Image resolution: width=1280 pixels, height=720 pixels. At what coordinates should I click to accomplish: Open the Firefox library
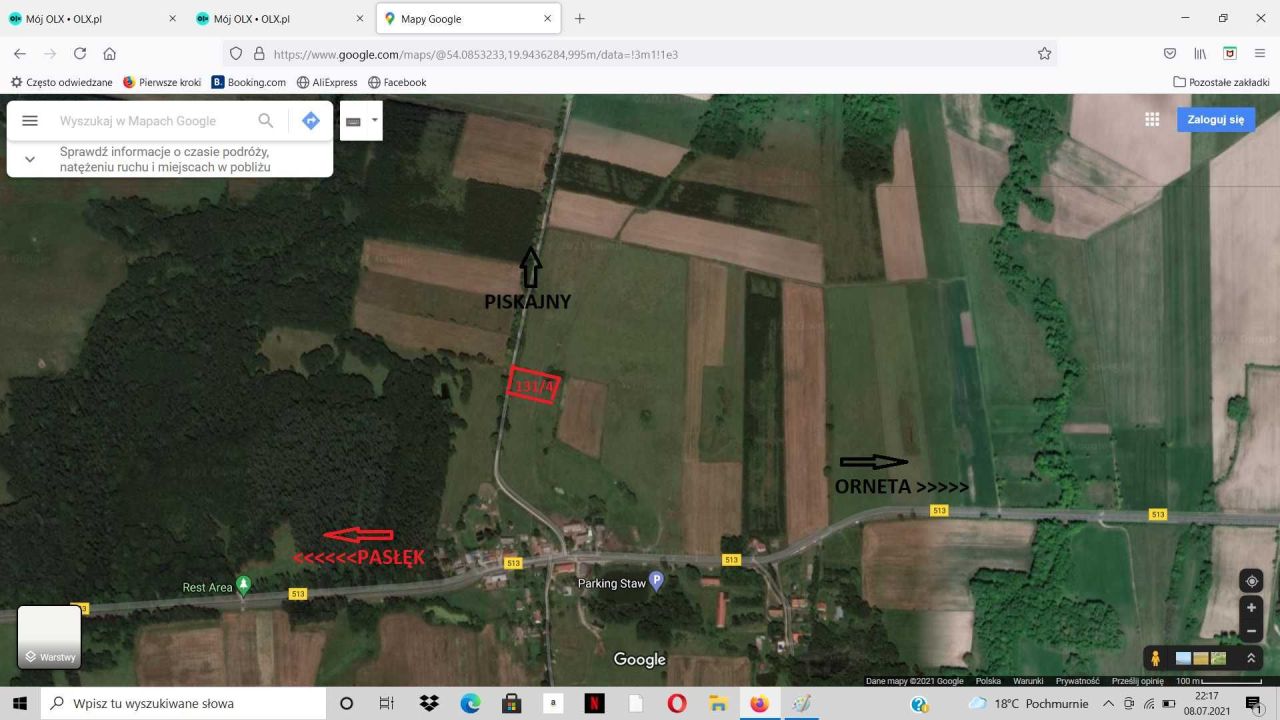pyautogui.click(x=1200, y=54)
